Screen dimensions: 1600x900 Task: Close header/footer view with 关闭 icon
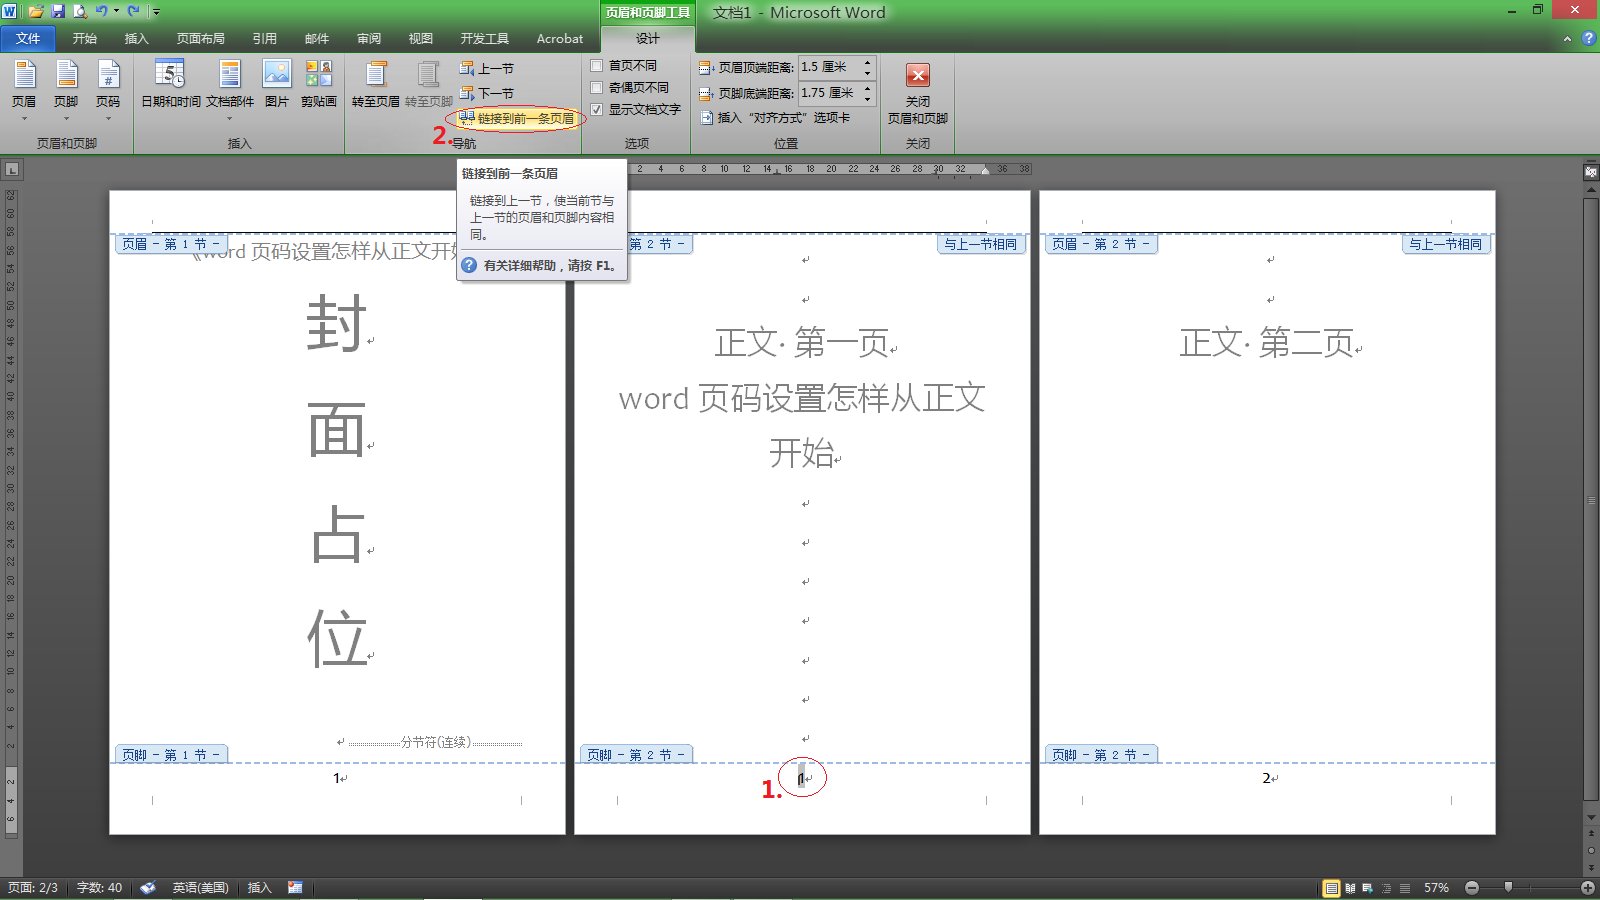(918, 90)
